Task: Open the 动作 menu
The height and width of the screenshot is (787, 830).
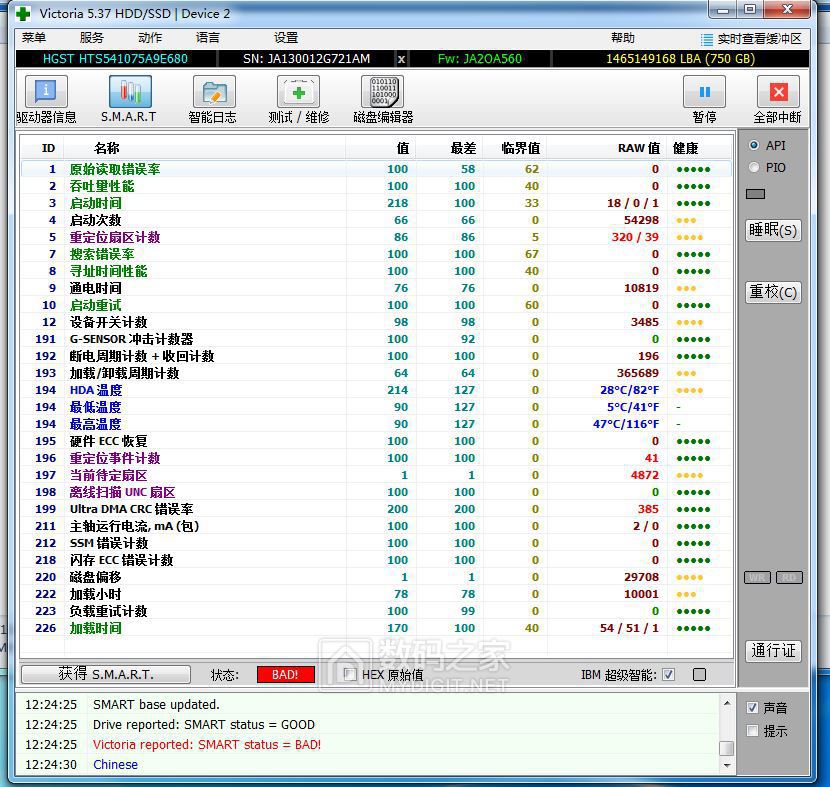Action: (x=150, y=38)
